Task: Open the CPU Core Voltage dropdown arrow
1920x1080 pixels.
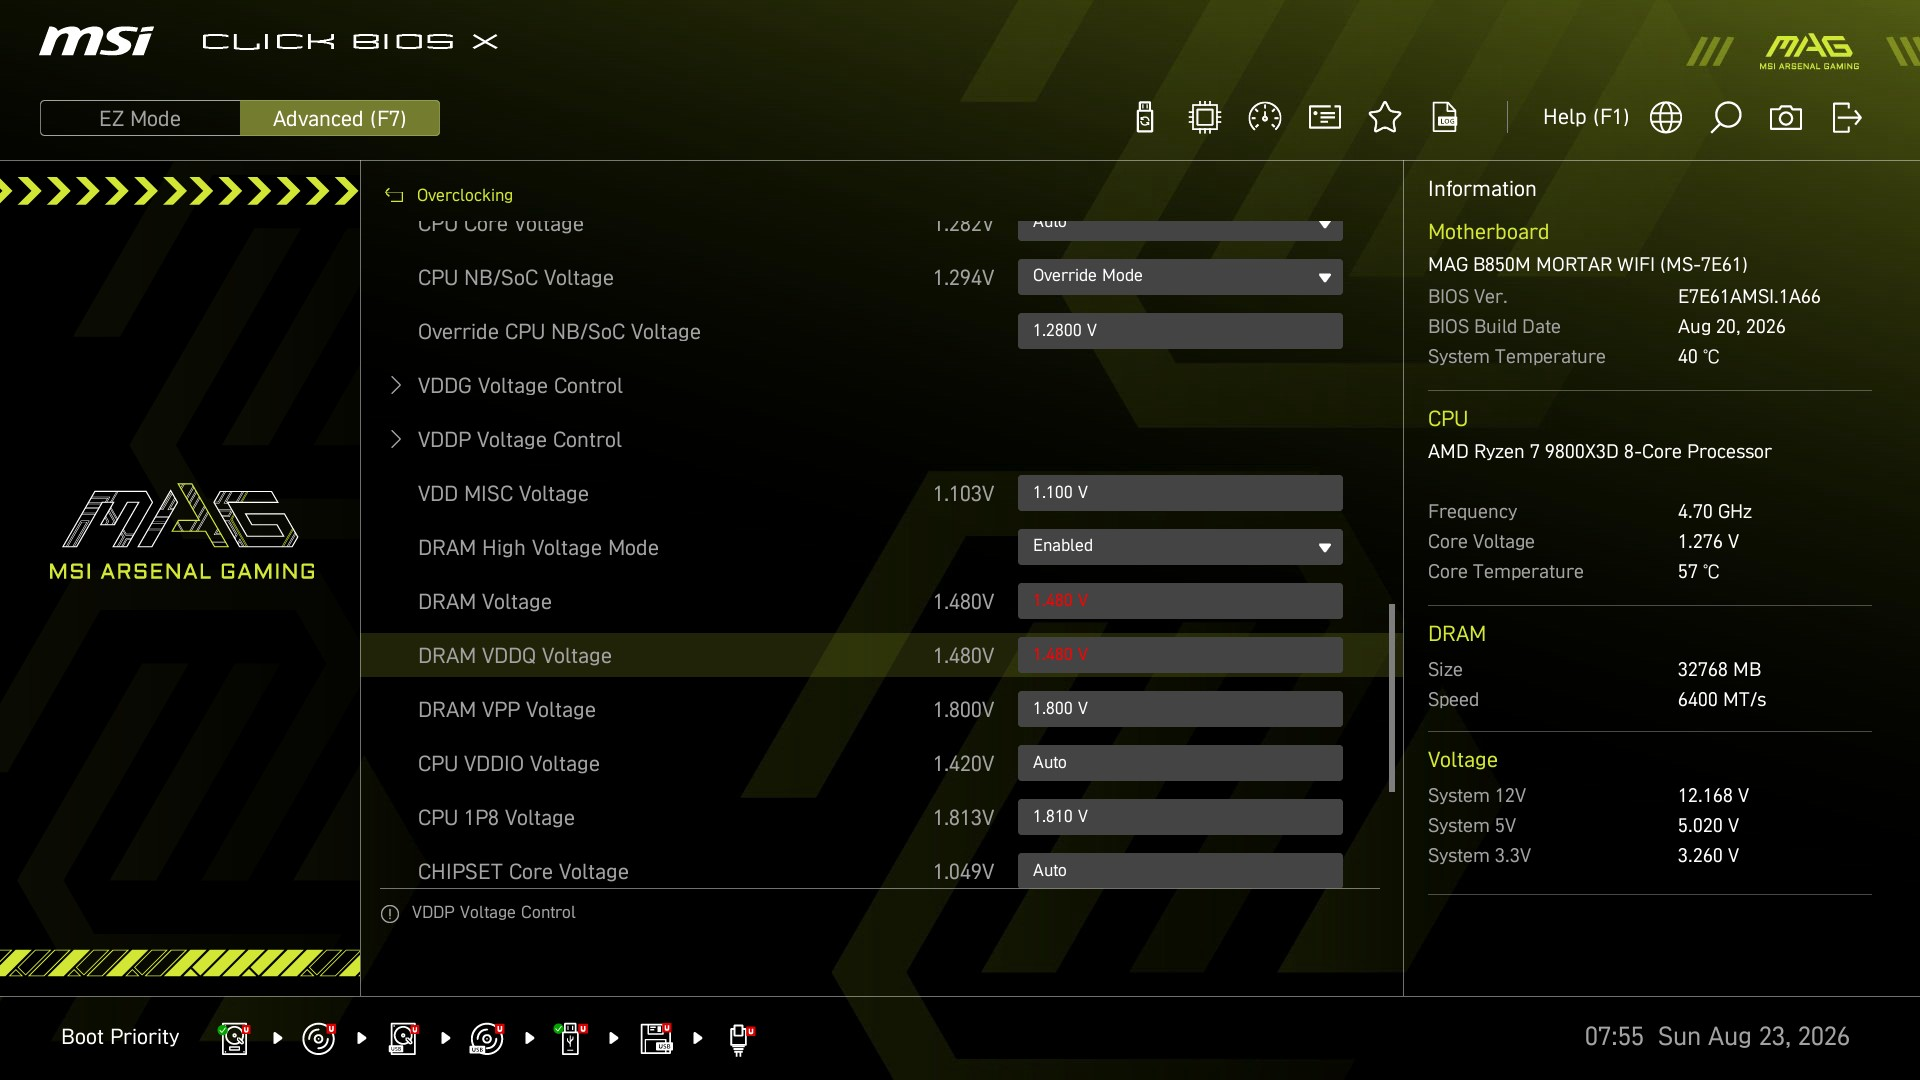Action: pyautogui.click(x=1324, y=225)
